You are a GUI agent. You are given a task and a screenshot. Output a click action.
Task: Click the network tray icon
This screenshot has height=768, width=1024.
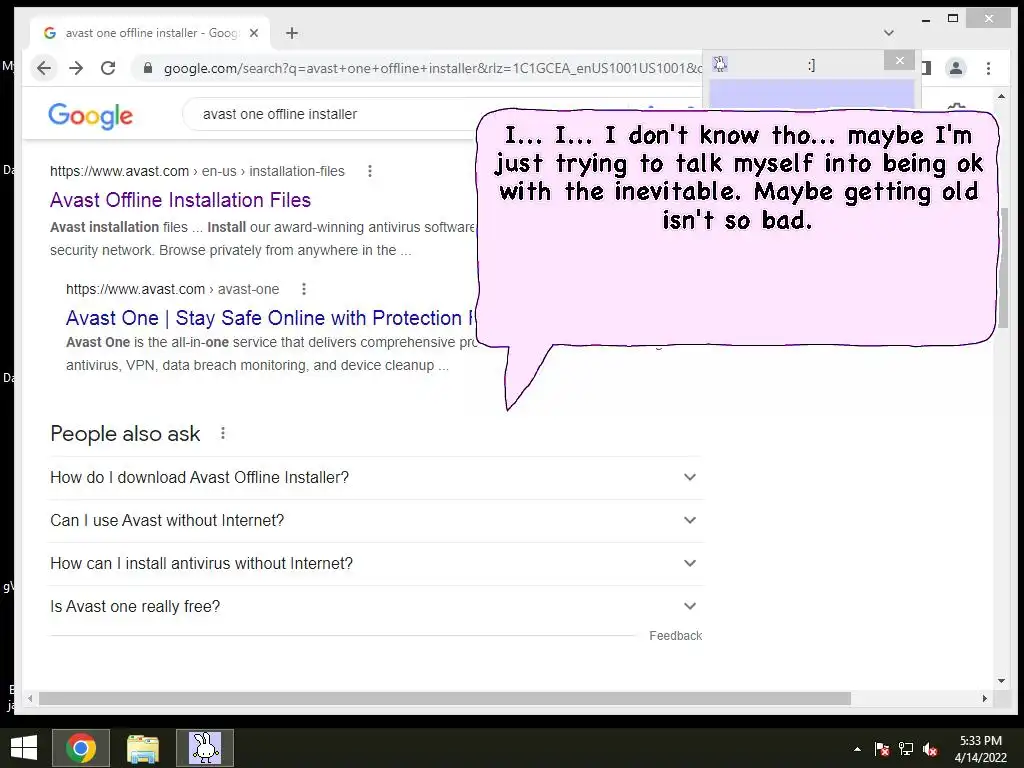(x=906, y=749)
